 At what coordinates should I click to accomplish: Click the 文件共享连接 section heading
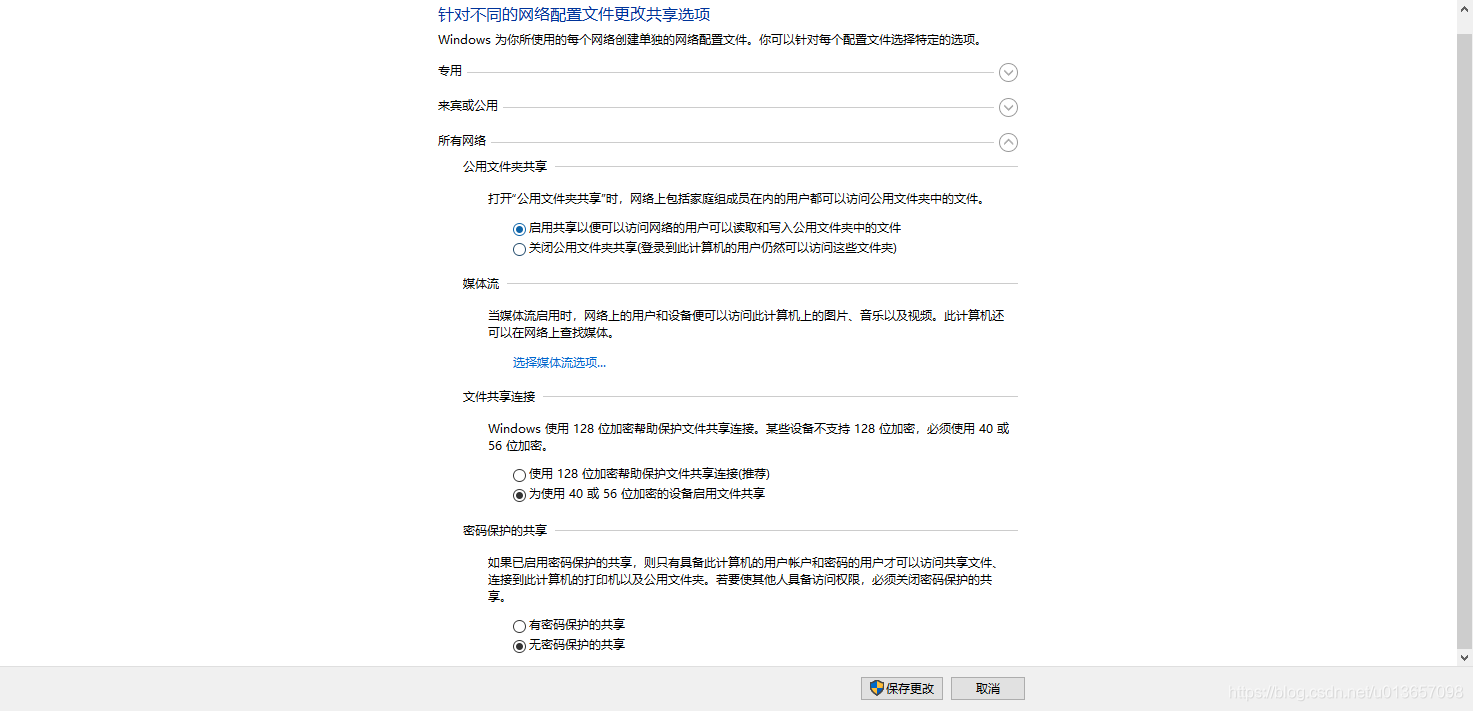(499, 397)
